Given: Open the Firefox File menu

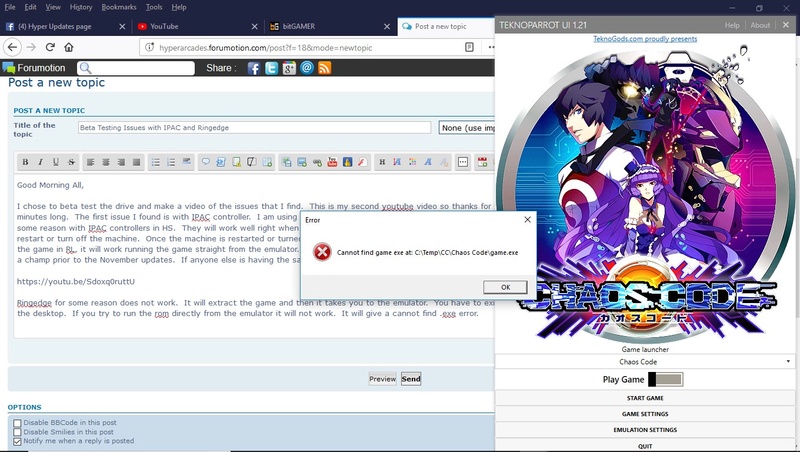Looking at the screenshot, I should [10, 7].
